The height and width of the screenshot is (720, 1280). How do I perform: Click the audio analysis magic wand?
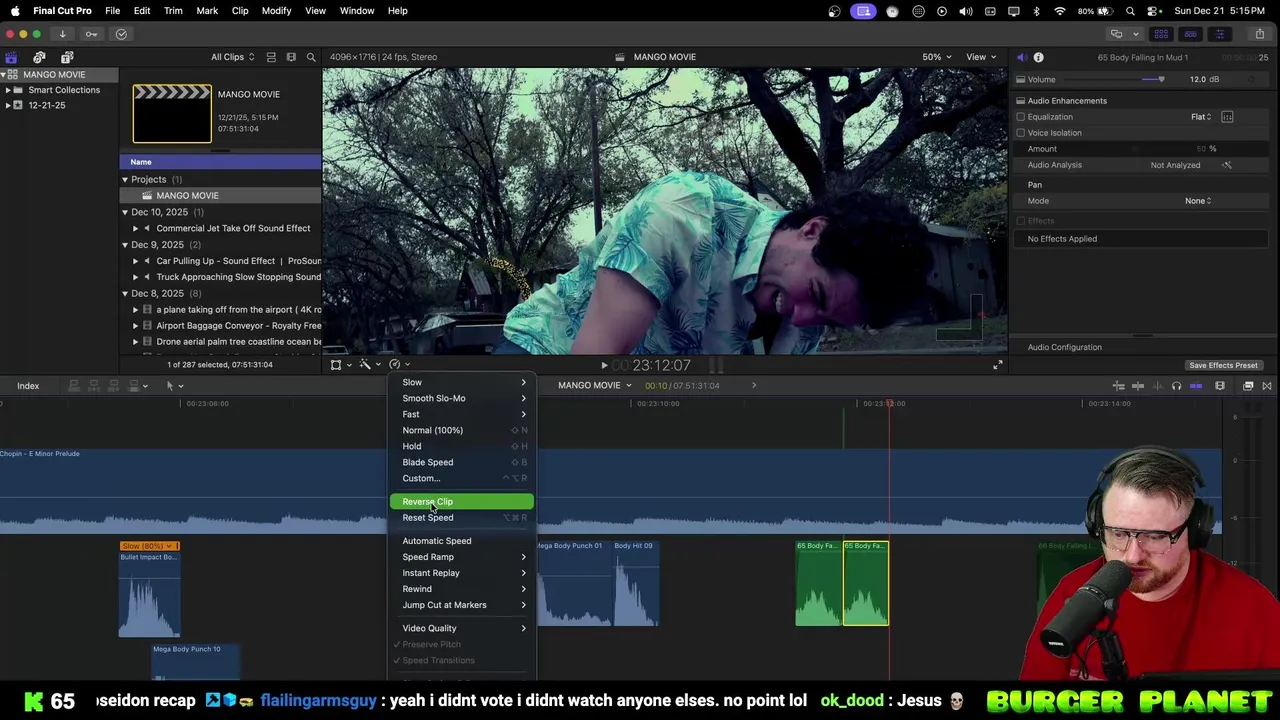1227,165
